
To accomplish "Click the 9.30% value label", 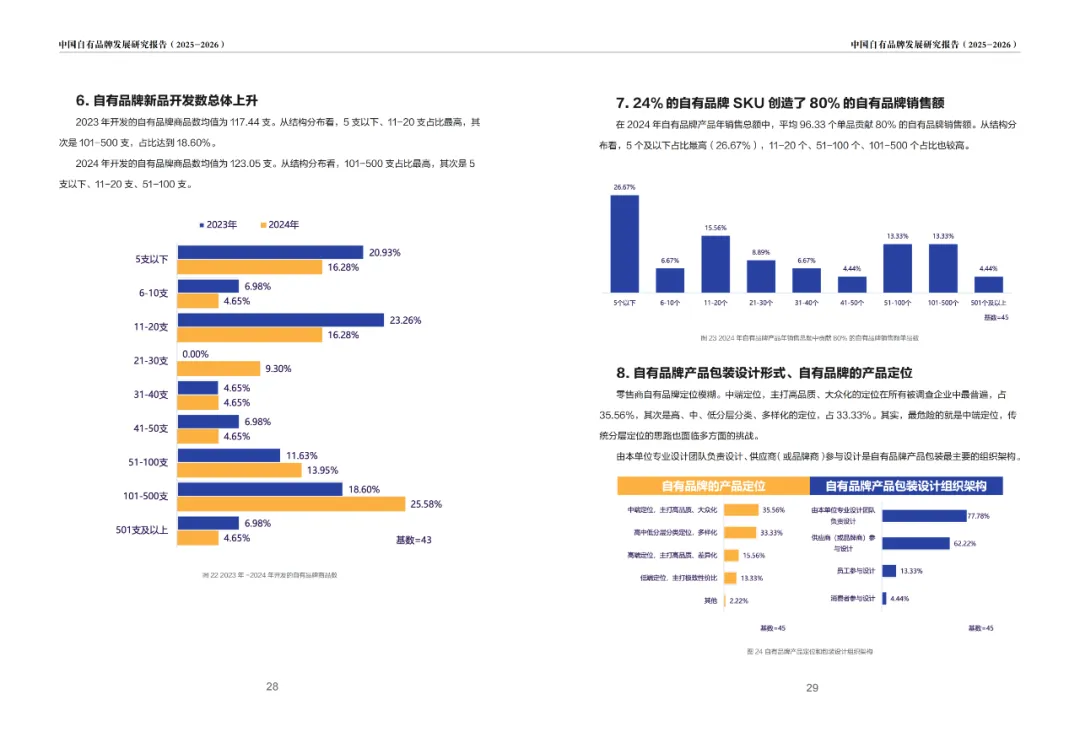I will (278, 369).
